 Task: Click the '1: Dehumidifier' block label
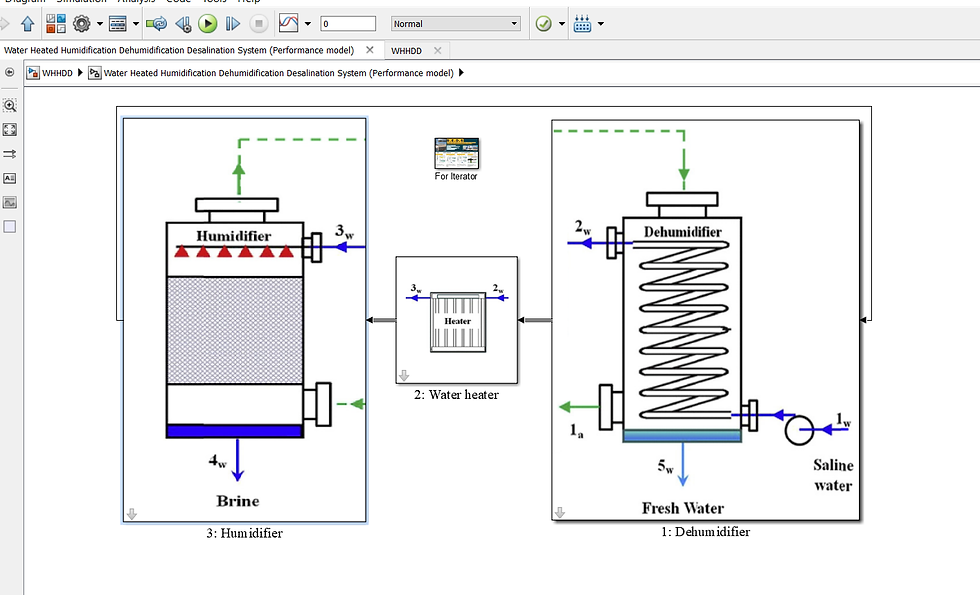pyautogui.click(x=706, y=531)
